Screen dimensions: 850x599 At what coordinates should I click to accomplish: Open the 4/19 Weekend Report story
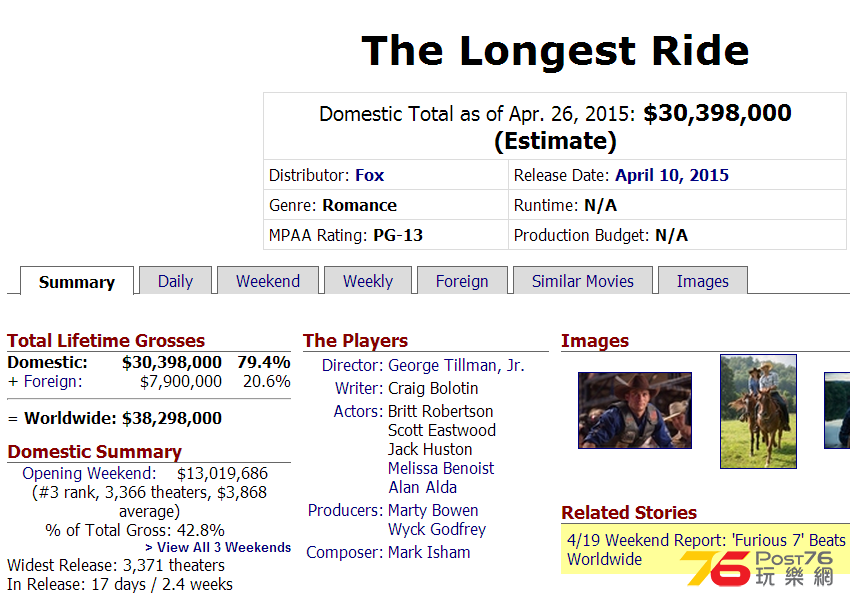(706, 549)
